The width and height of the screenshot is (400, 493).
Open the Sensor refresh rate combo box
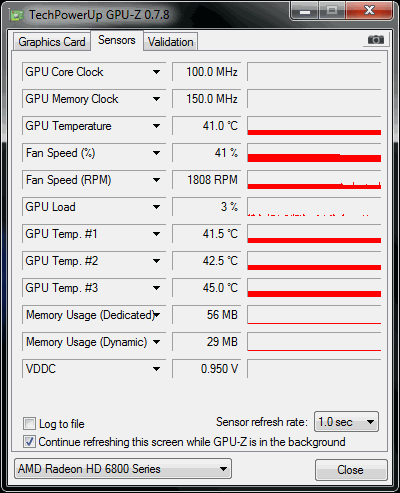click(346, 422)
